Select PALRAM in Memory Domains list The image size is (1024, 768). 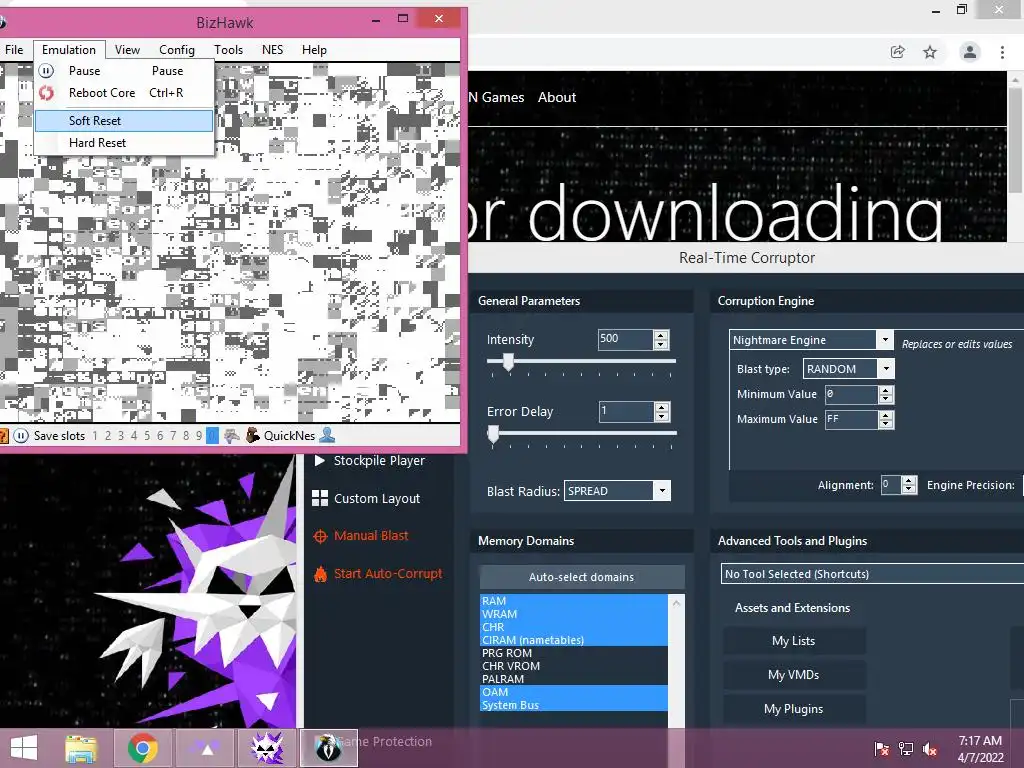coord(574,679)
